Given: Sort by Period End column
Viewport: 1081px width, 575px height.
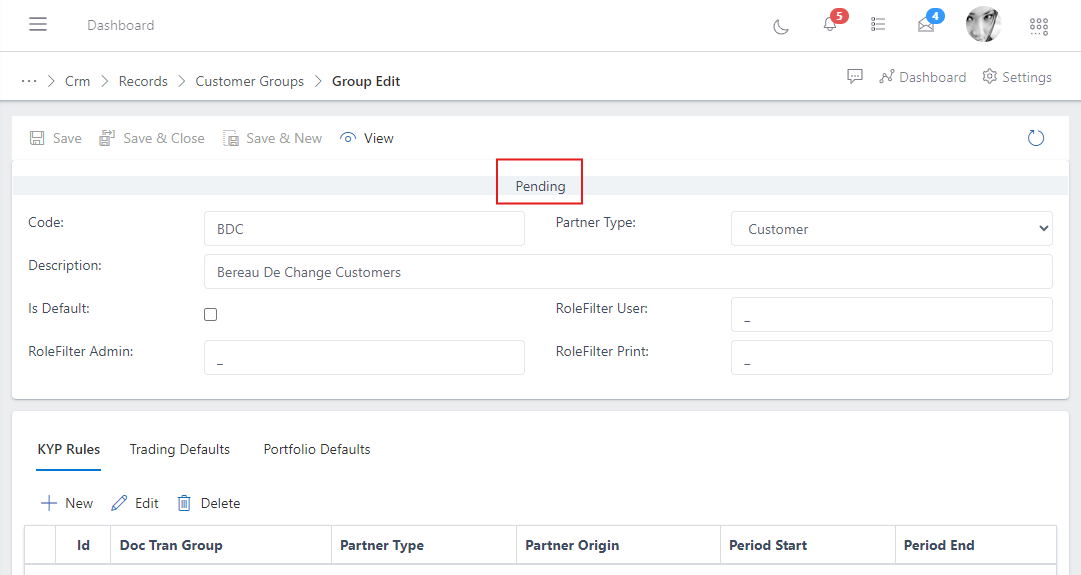Looking at the screenshot, I should pos(976,545).
